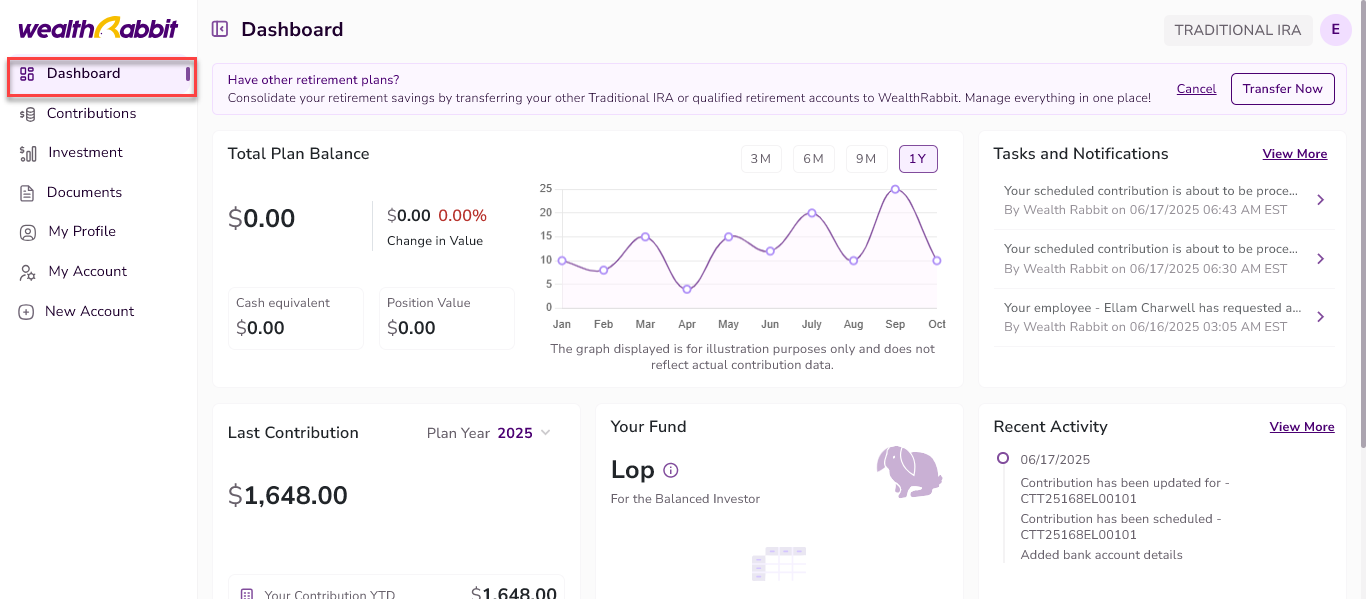Viewport: 1366px width, 599px height.
Task: Open the user avatar E menu
Action: click(x=1335, y=30)
